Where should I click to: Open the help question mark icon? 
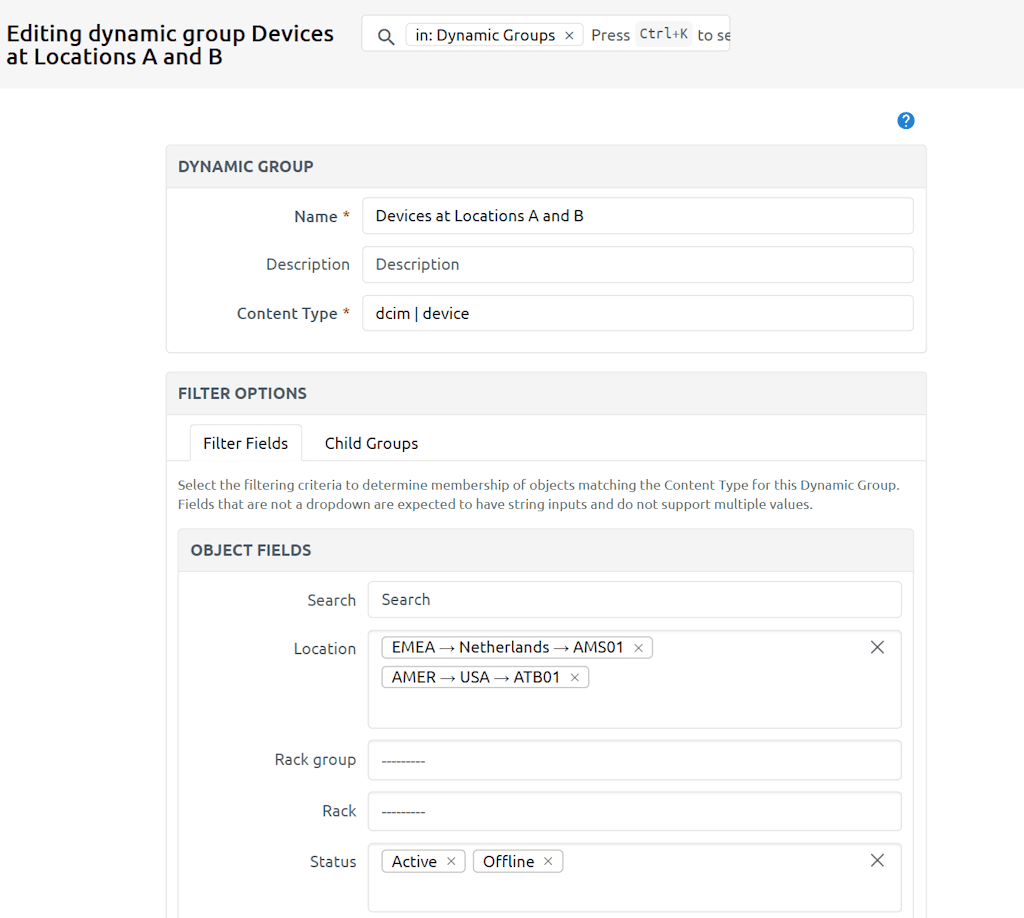click(905, 120)
